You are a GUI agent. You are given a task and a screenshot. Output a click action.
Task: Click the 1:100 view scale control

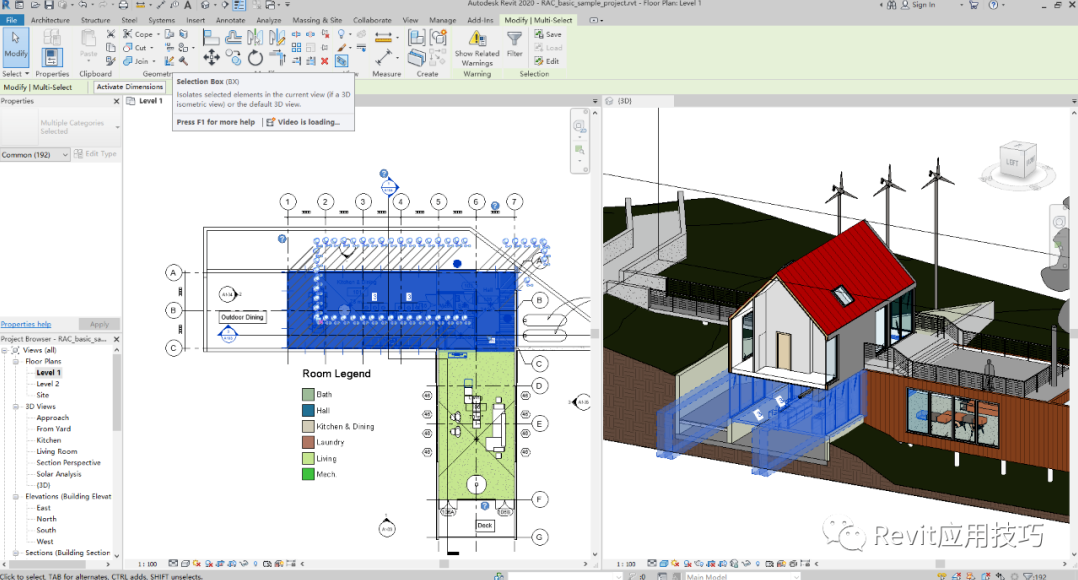[x=147, y=564]
